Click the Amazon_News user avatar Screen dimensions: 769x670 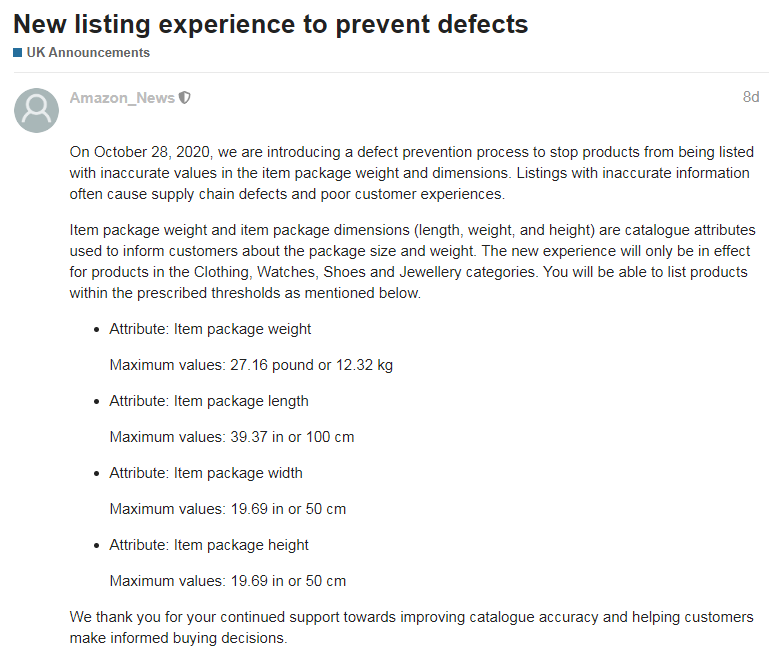pyautogui.click(x=36, y=110)
